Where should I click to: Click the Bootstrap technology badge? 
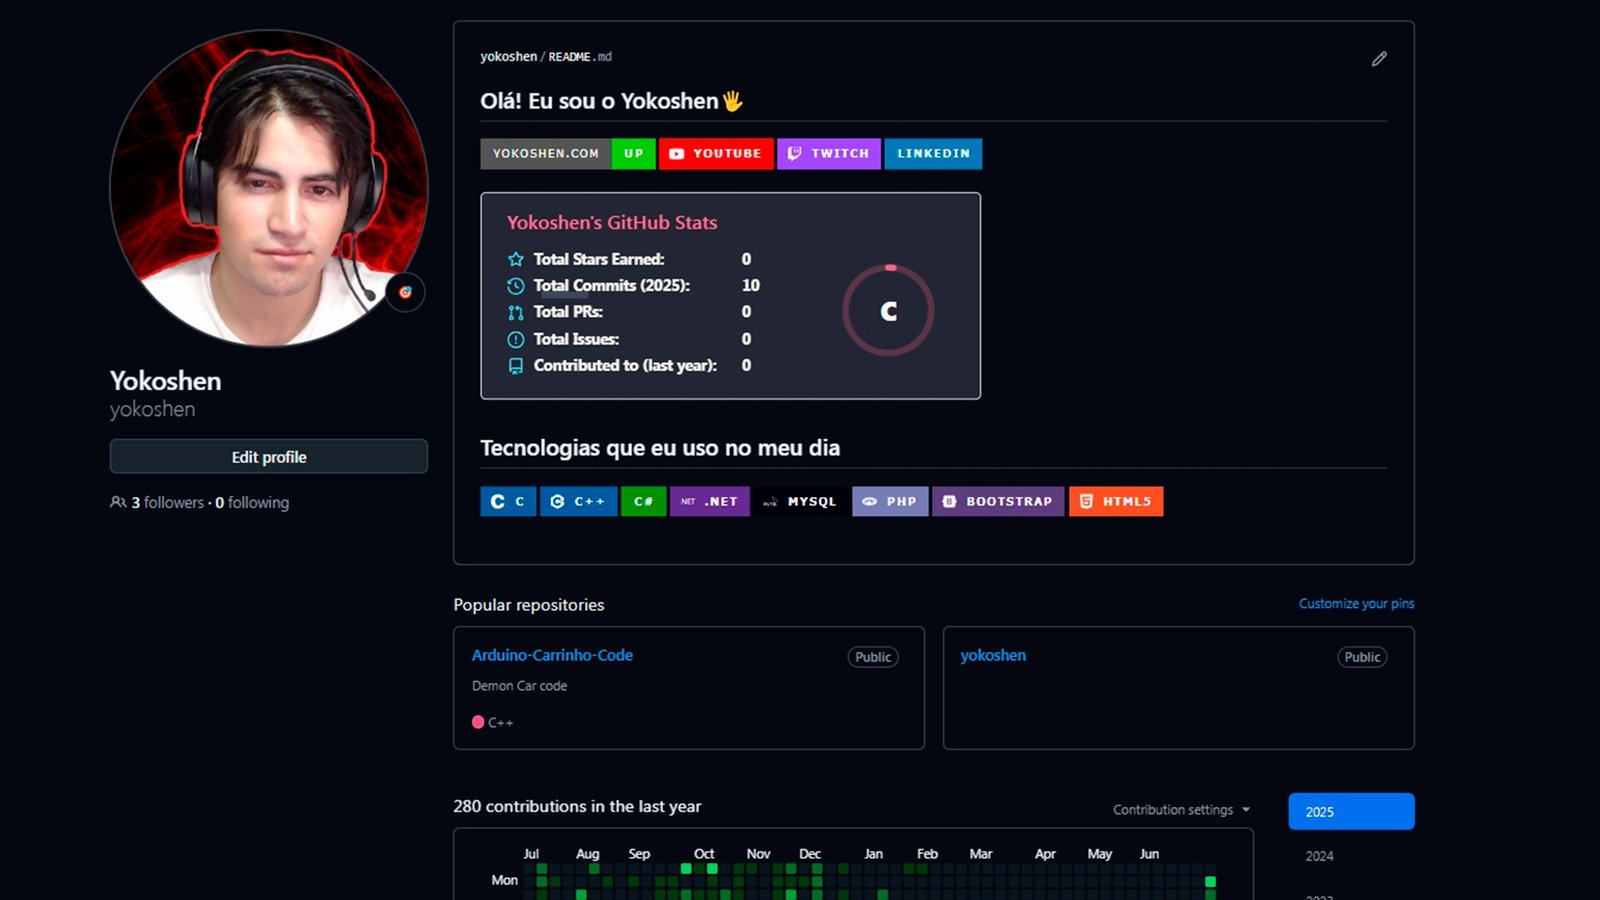tap(998, 502)
